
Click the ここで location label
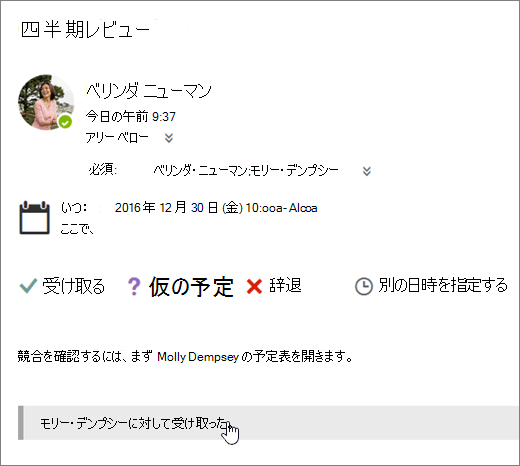coord(77,229)
